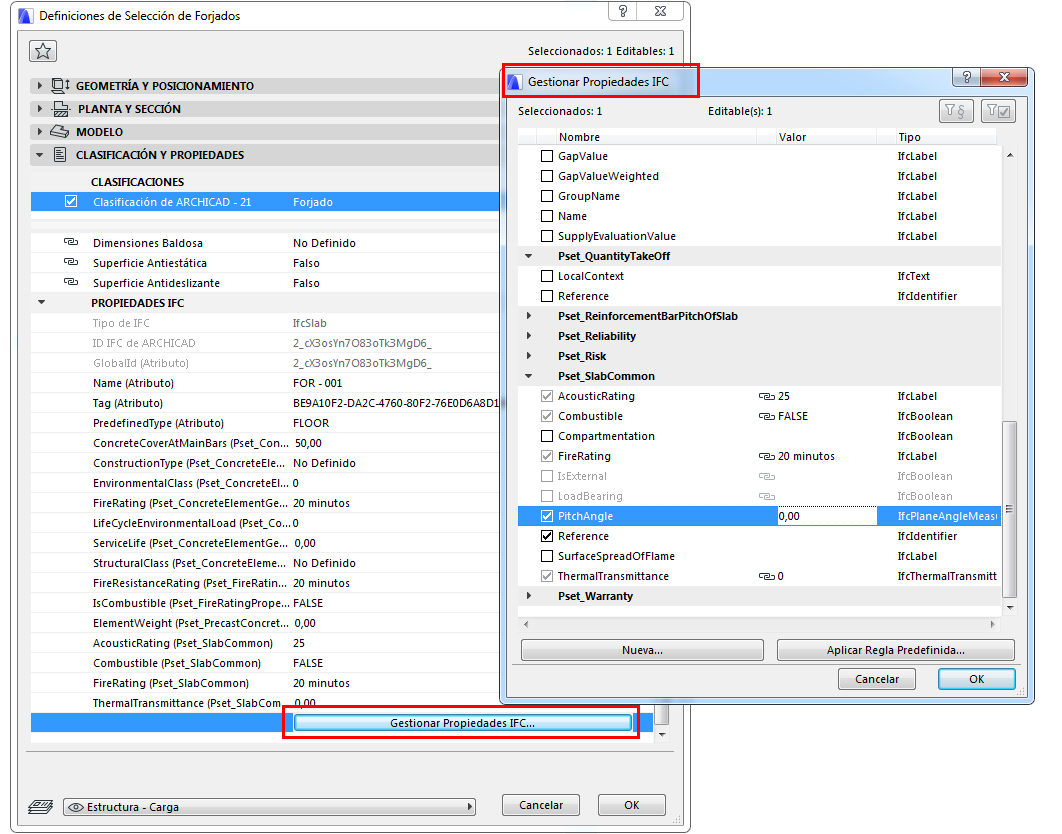
Task: Collapse the Propiedades IFC group
Action: click(x=41, y=302)
